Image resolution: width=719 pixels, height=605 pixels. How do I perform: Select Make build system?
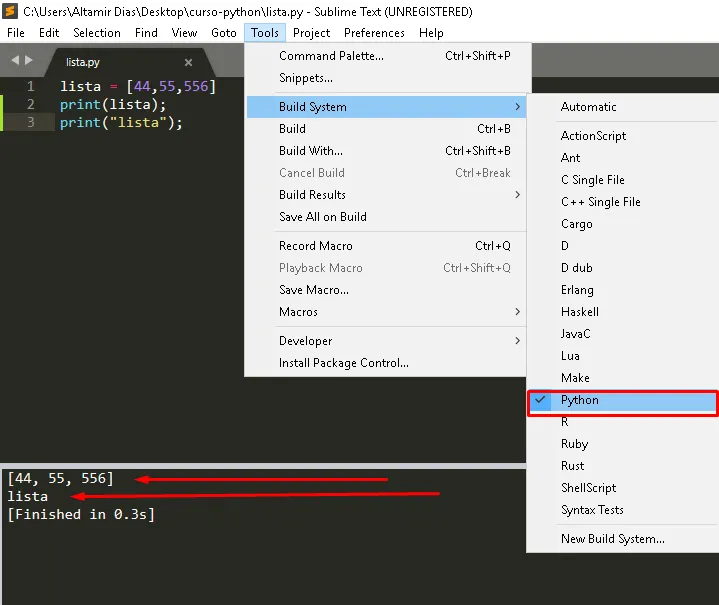coord(623,378)
